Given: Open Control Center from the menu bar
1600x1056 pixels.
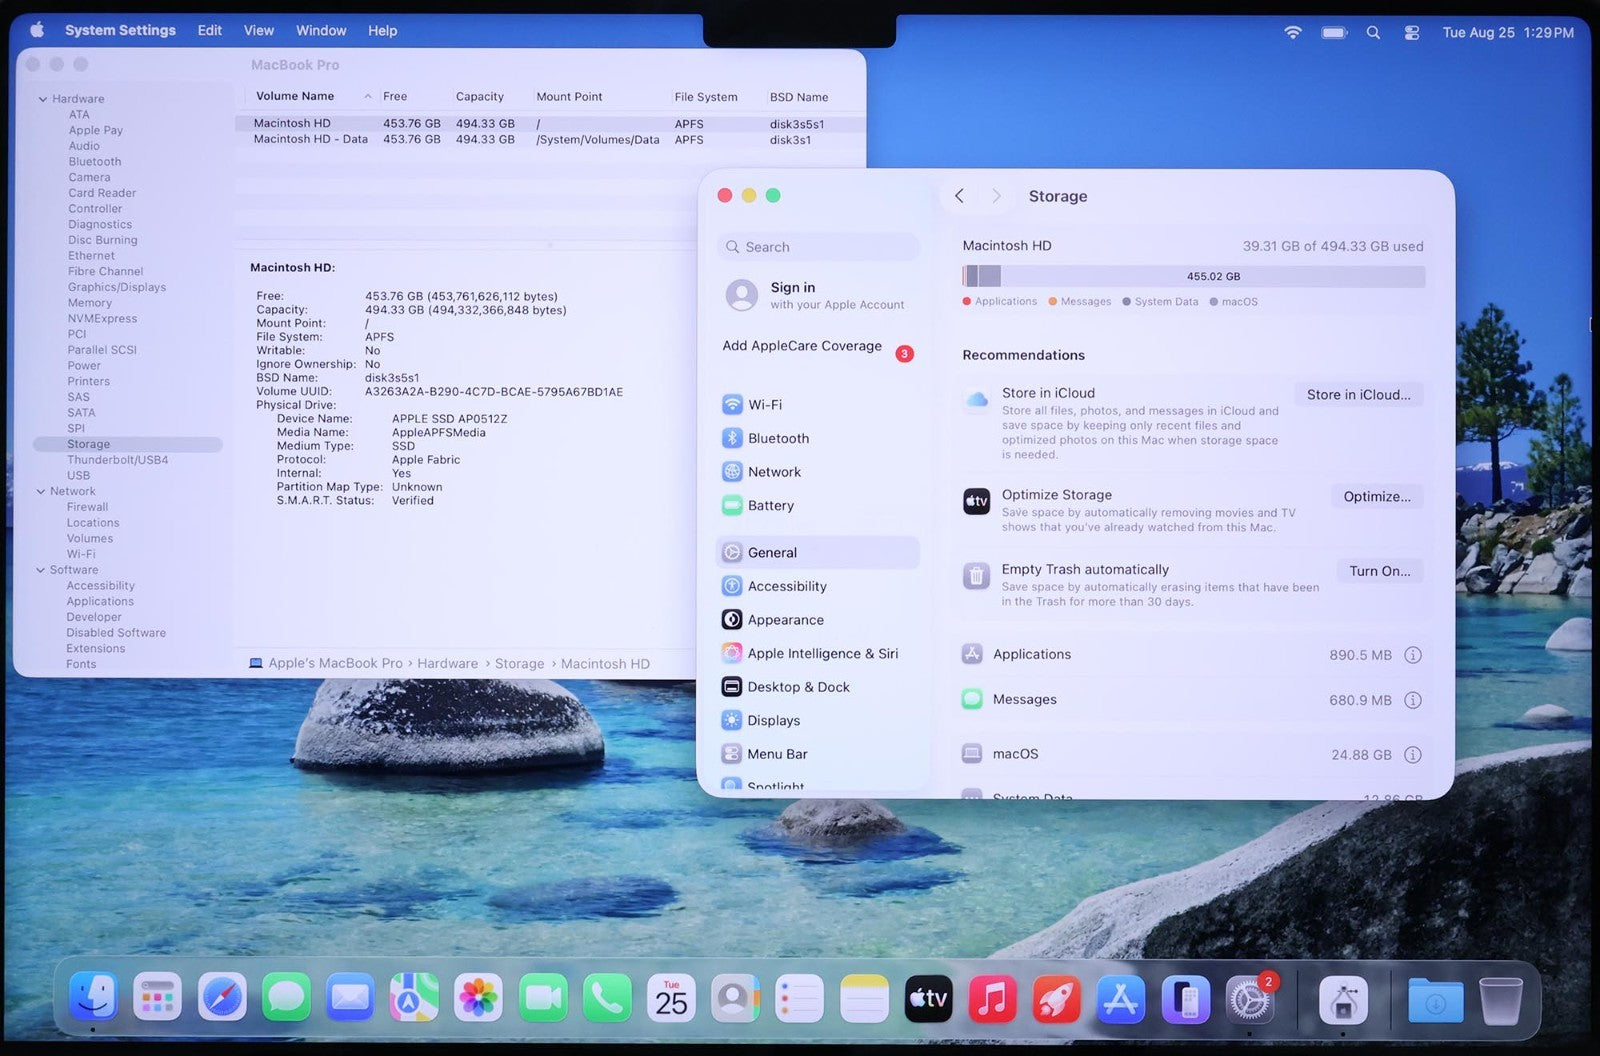Looking at the screenshot, I should click(1411, 32).
